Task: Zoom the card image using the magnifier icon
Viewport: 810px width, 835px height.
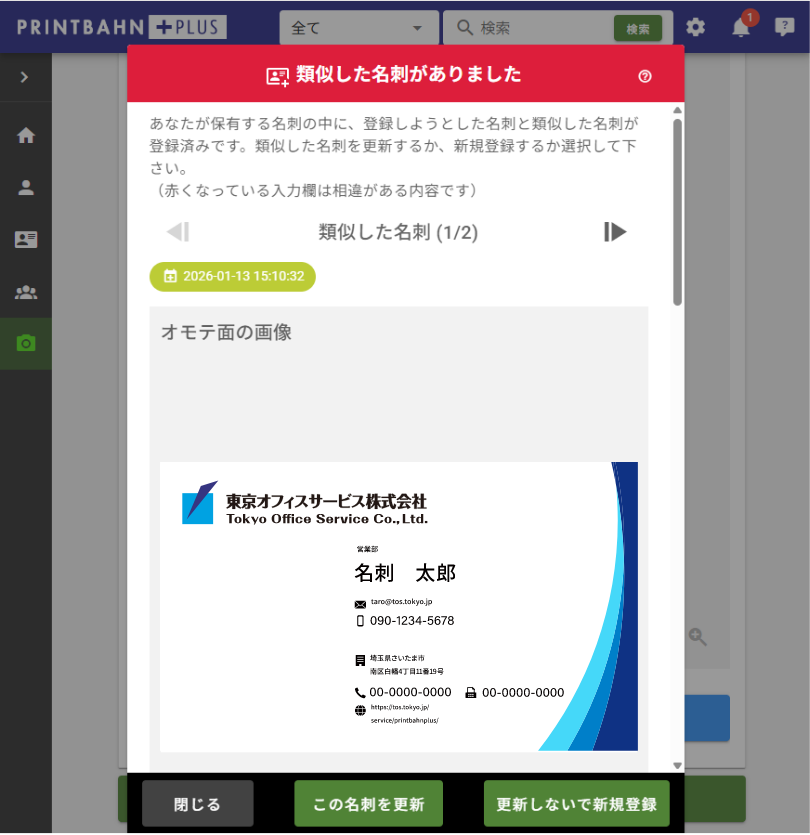Action: (697, 637)
